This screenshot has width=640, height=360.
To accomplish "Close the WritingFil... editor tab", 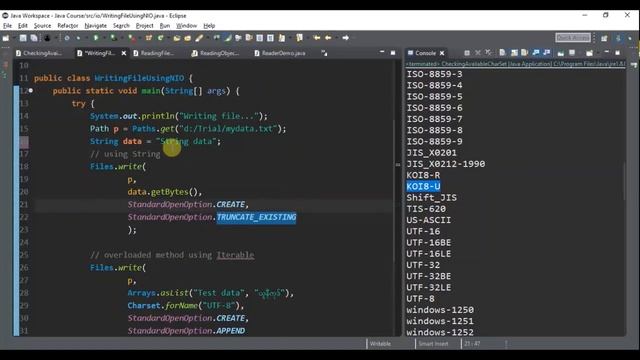I will point(124,53).
